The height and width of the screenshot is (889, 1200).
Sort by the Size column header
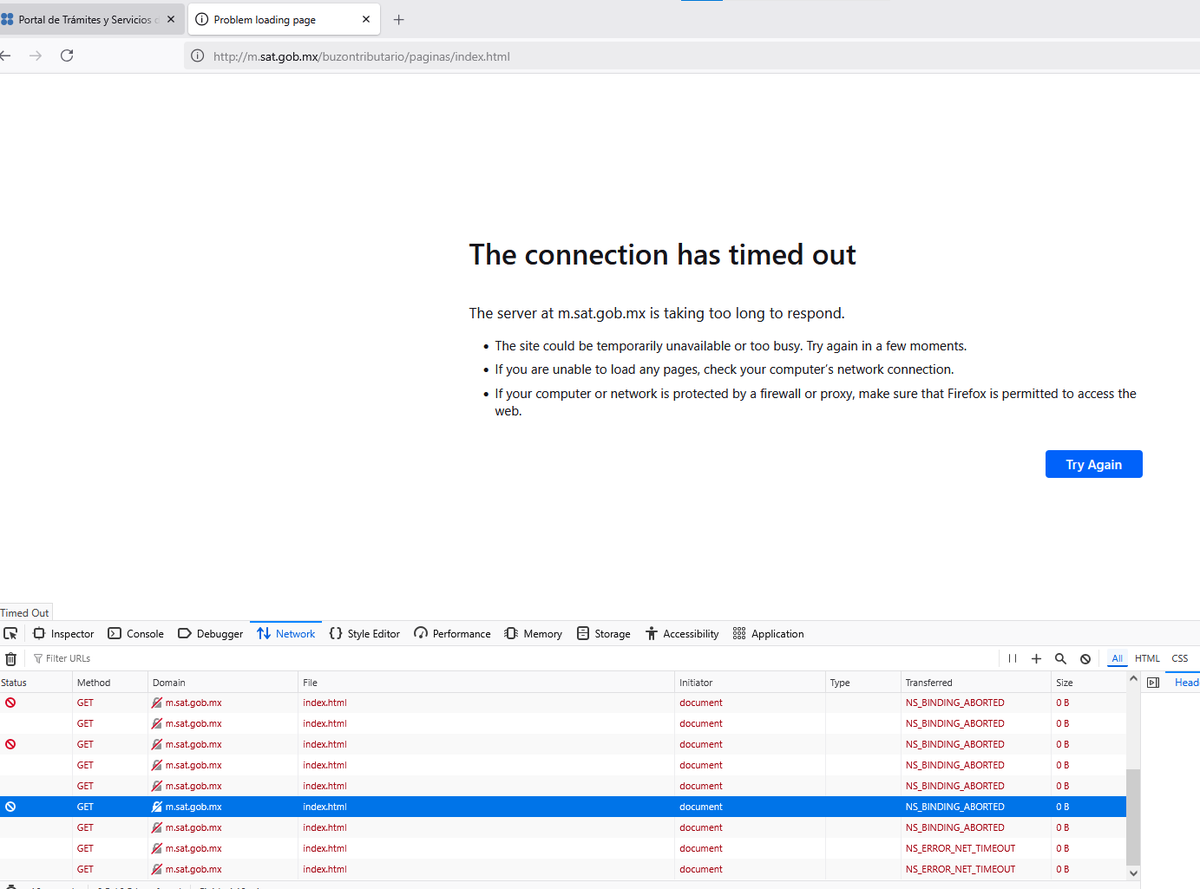(x=1088, y=683)
